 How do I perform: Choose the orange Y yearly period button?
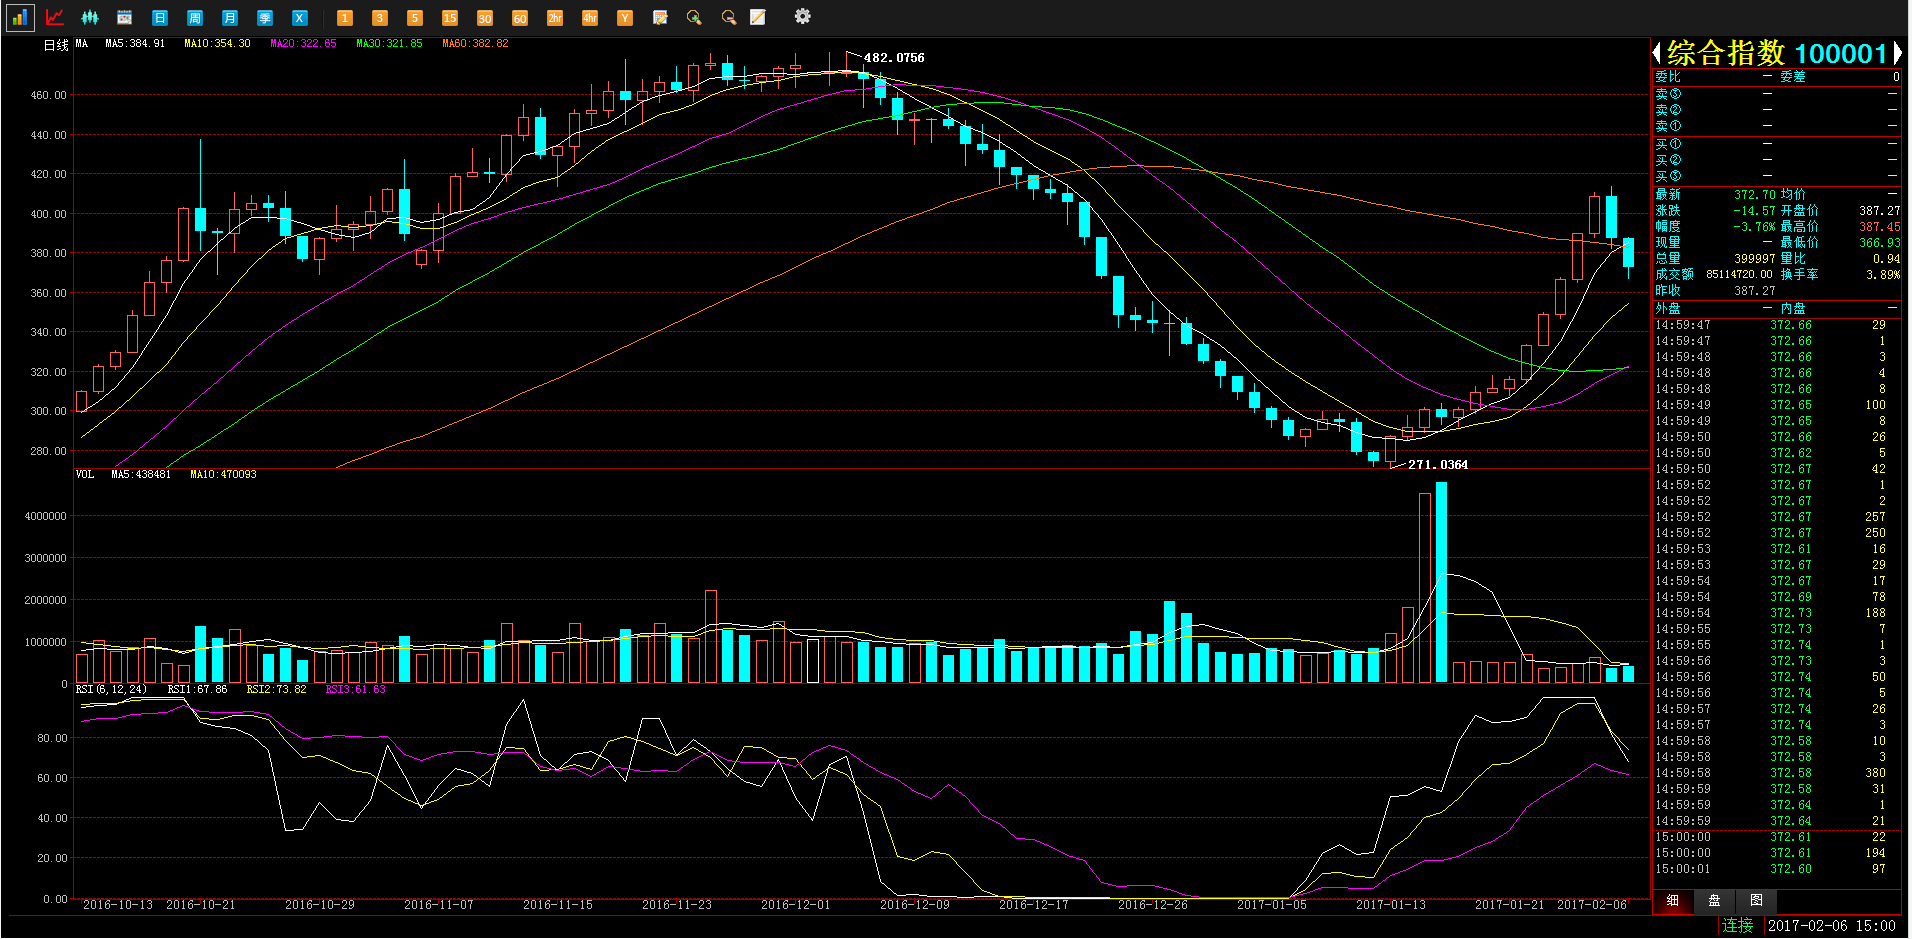pyautogui.click(x=625, y=17)
